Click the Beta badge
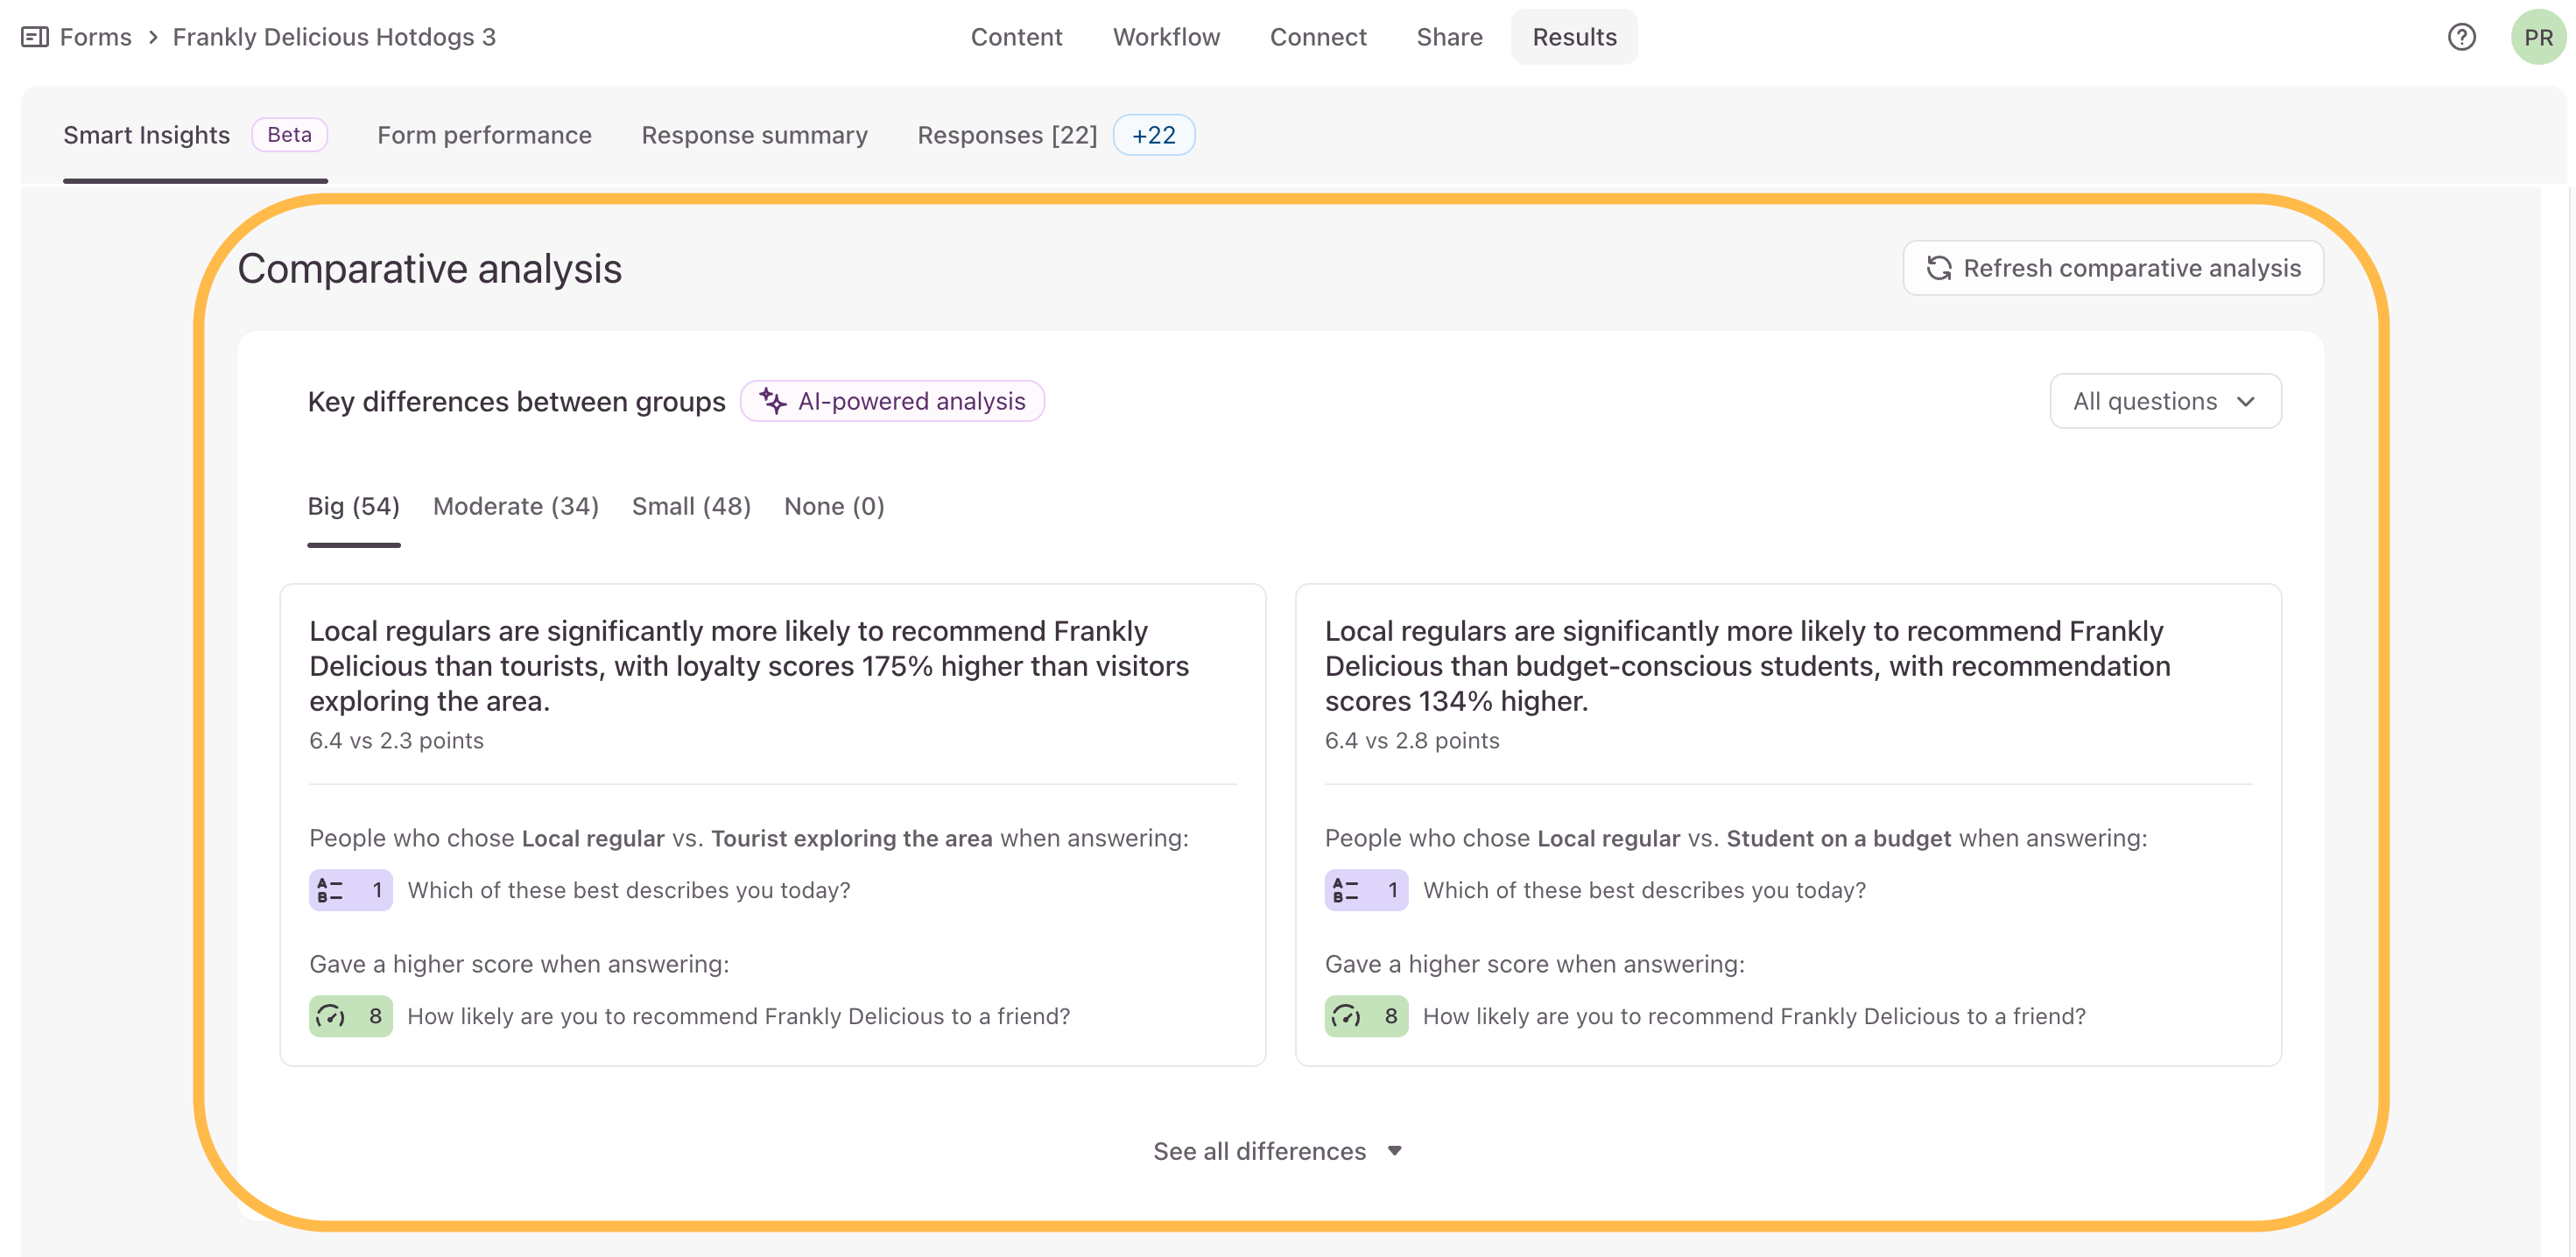Viewport: 2576px width, 1257px height. [289, 135]
